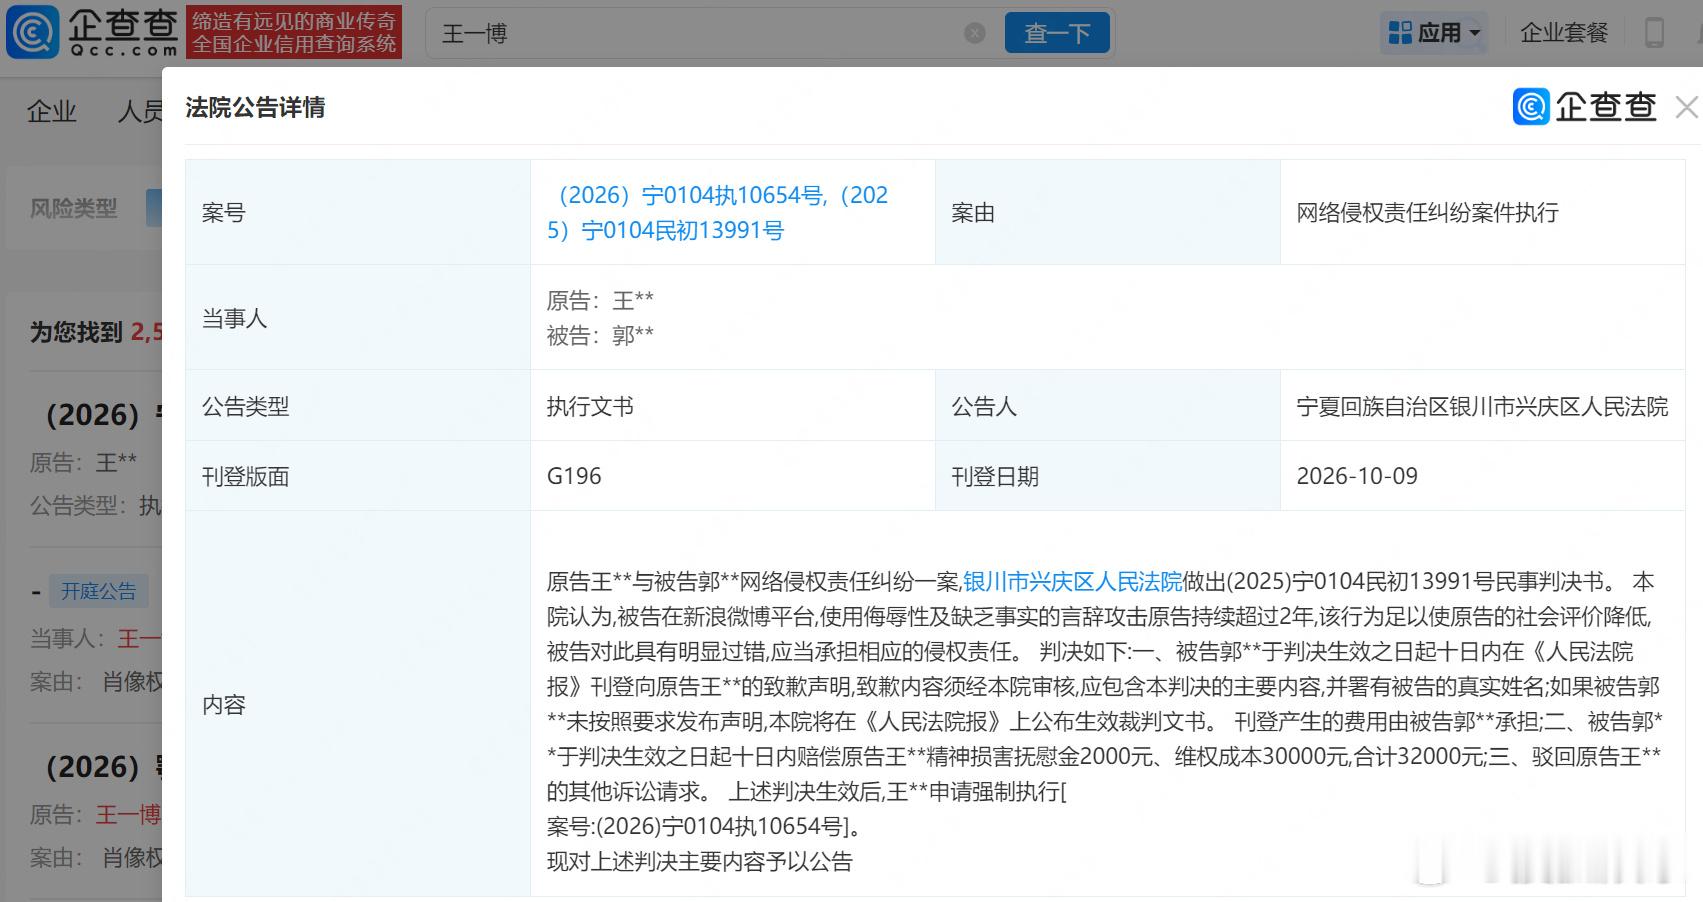Click the 公告类型 value 执行文书
This screenshot has width=1703, height=902.
(590, 406)
